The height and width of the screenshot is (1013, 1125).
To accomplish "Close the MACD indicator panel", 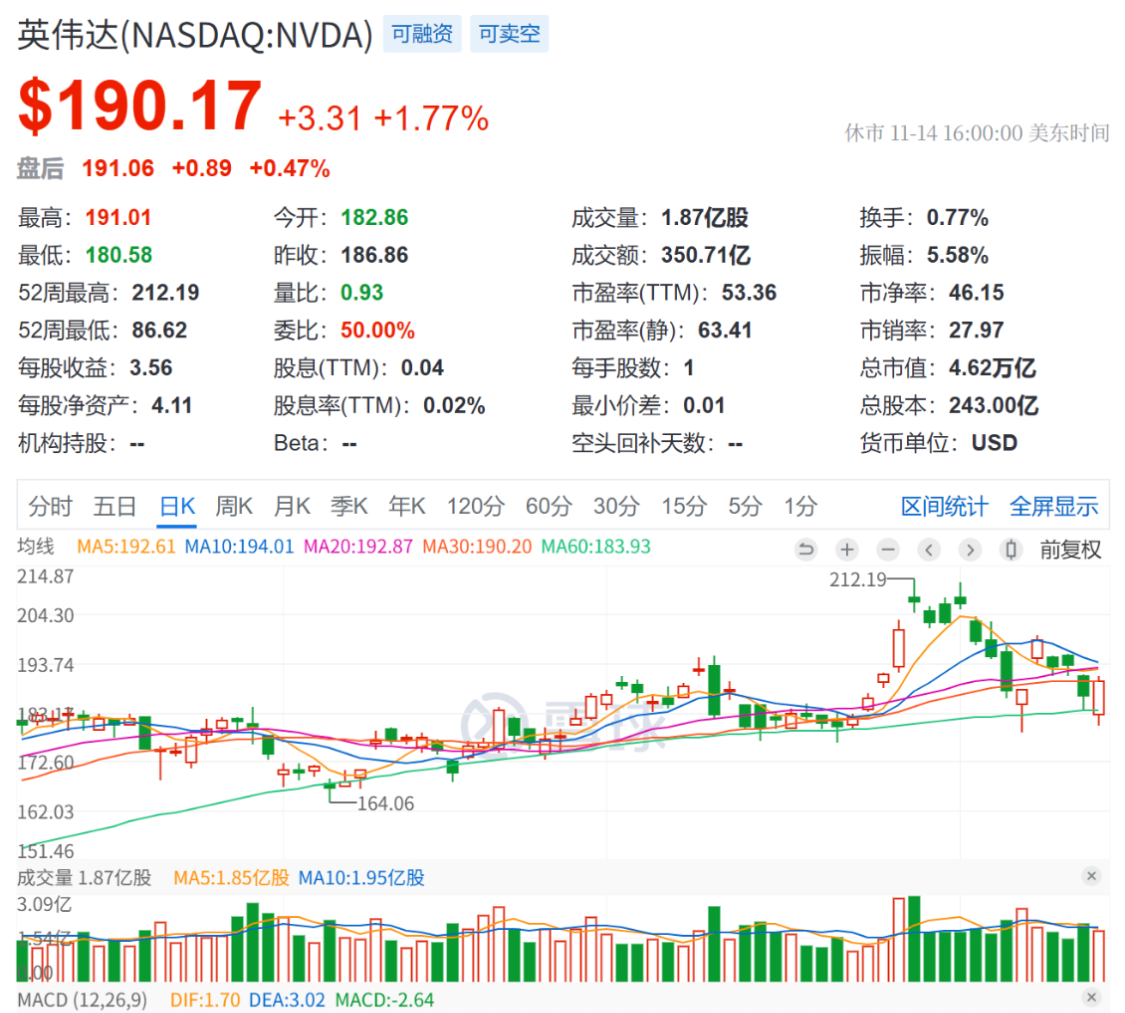I will pyautogui.click(x=1091, y=998).
